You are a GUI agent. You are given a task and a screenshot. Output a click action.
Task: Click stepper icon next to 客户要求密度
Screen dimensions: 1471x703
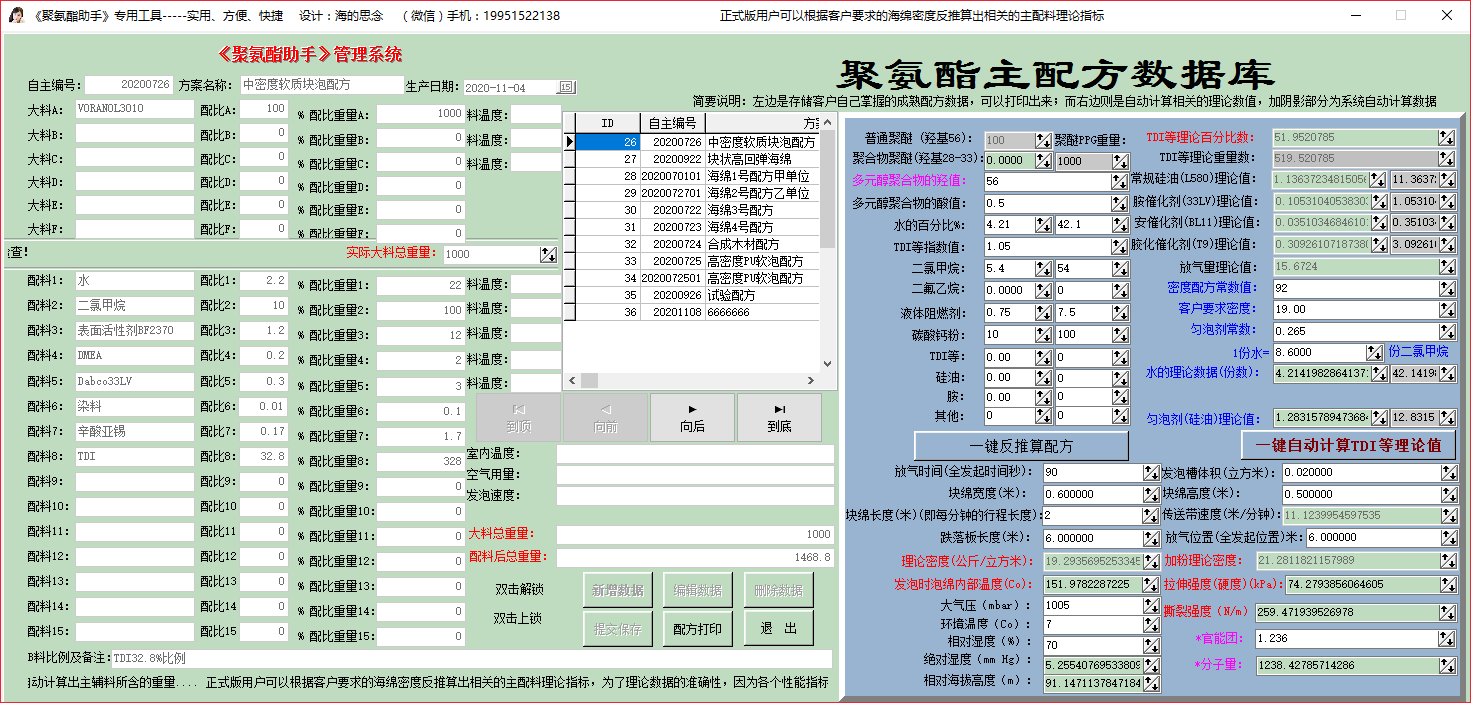pyautogui.click(x=1447, y=309)
